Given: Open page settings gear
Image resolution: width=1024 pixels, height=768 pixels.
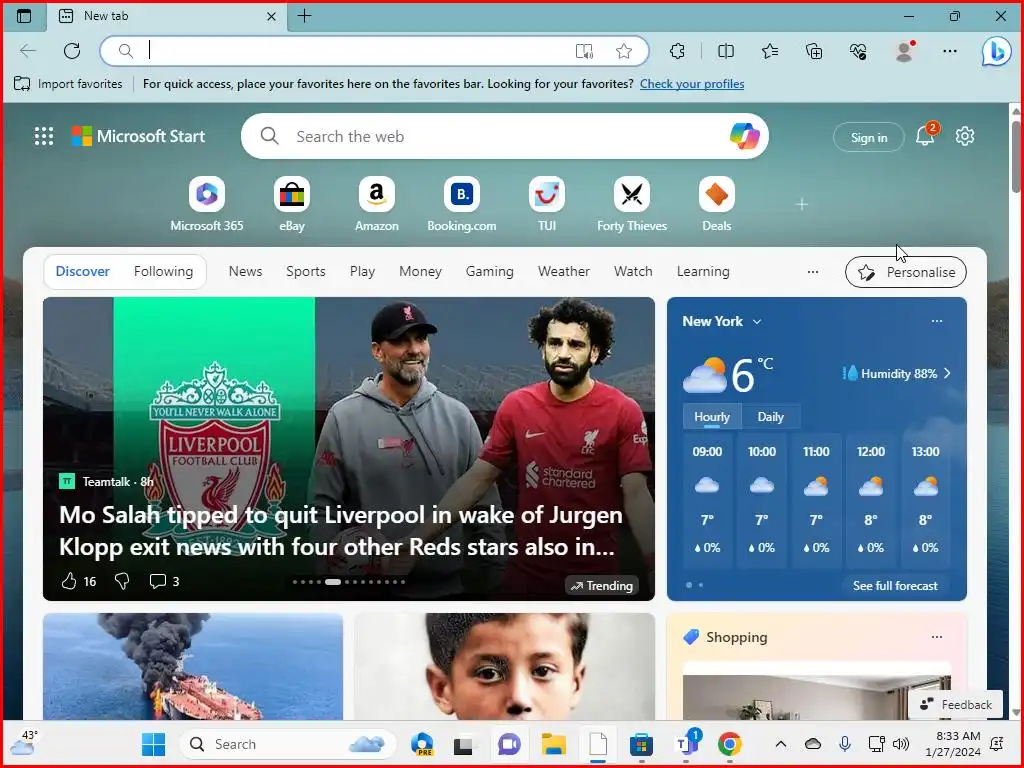Looking at the screenshot, I should (965, 136).
